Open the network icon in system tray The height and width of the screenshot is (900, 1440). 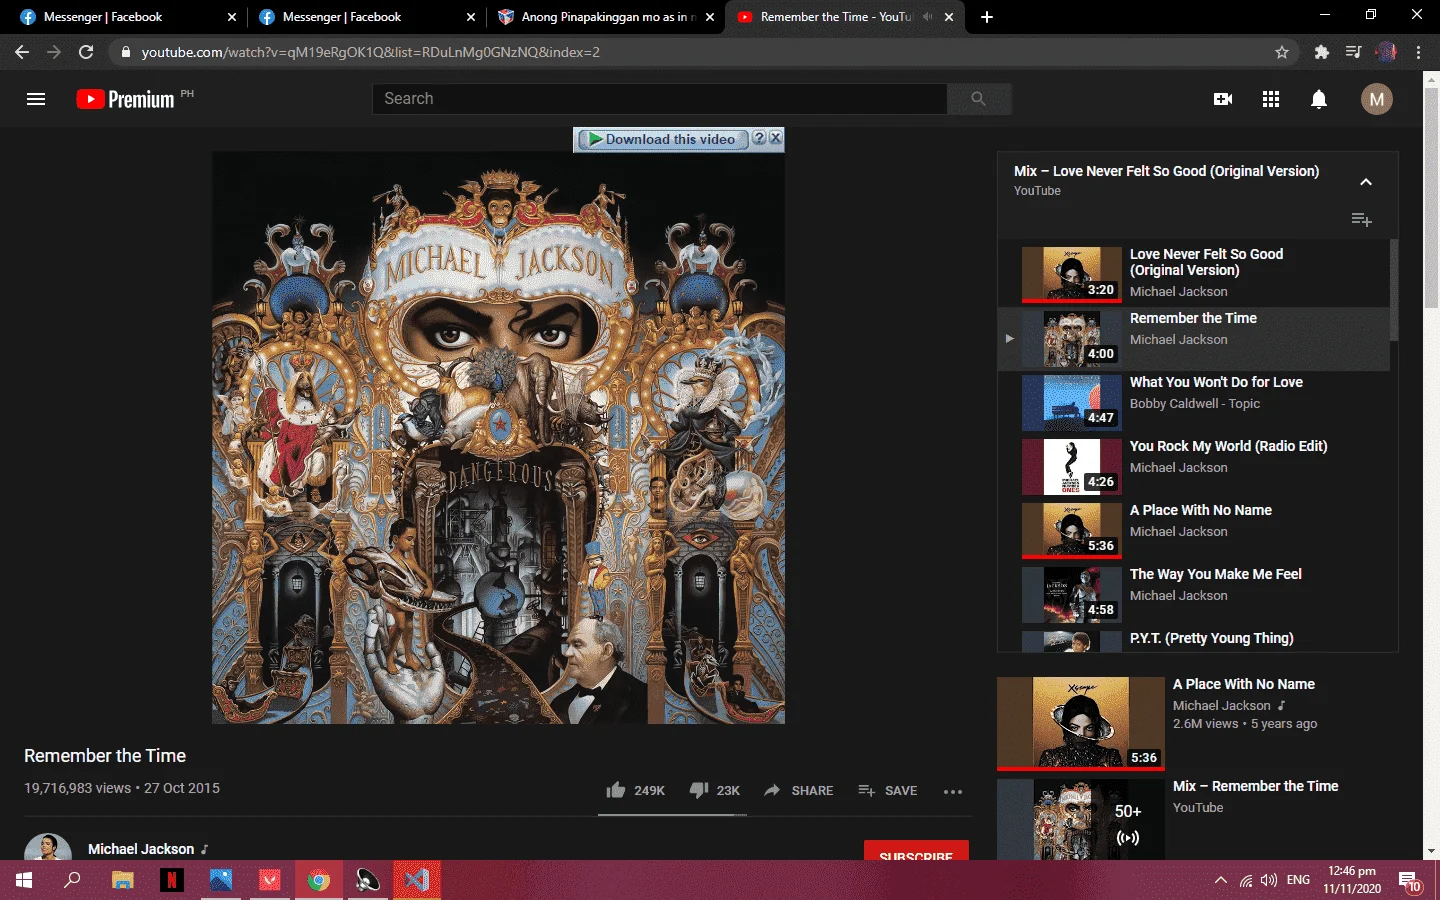click(1245, 880)
